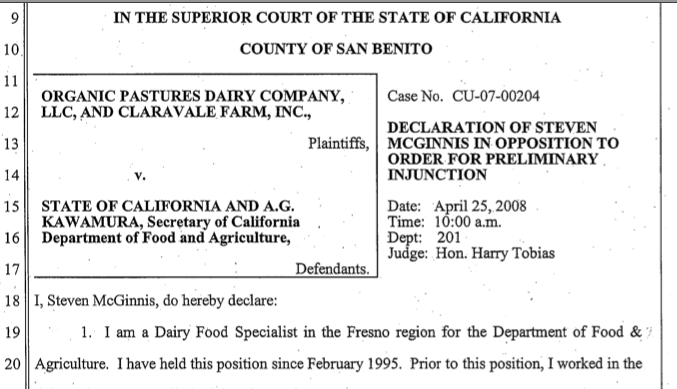Click line number 19 in margin
The width and height of the screenshot is (677, 389).
pyautogui.click(x=13, y=332)
